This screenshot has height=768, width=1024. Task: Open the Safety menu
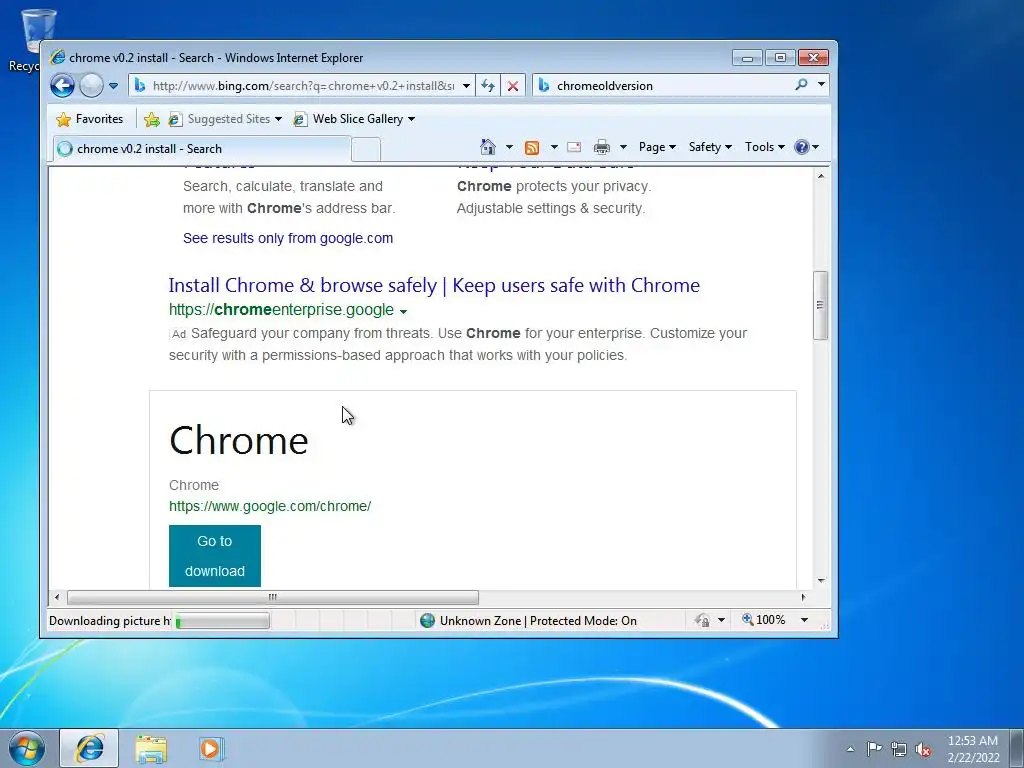710,147
